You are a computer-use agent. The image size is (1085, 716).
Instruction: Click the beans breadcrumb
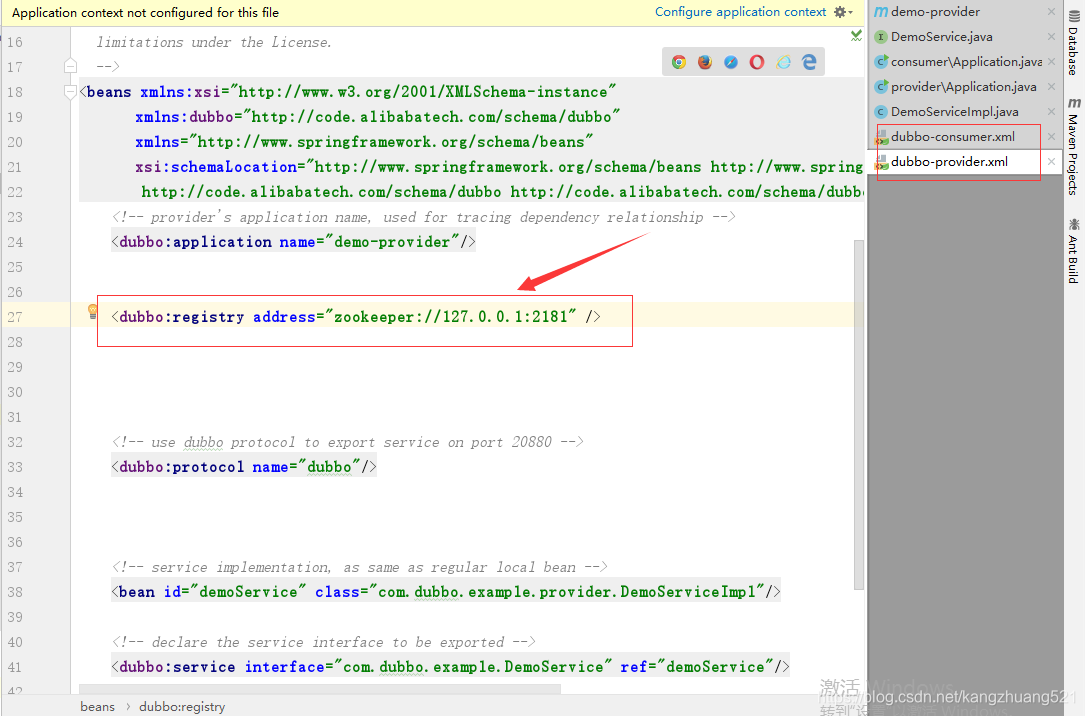(x=97, y=706)
